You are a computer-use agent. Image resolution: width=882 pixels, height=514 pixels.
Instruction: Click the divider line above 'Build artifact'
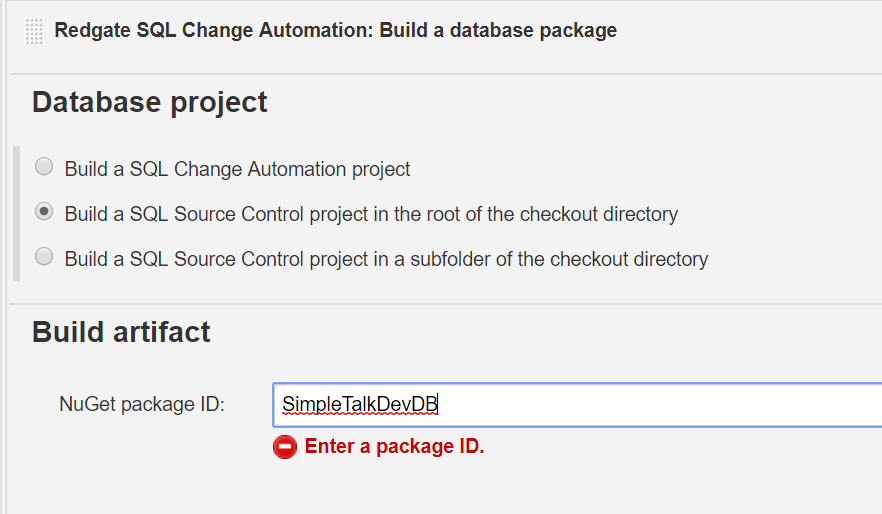point(446,304)
